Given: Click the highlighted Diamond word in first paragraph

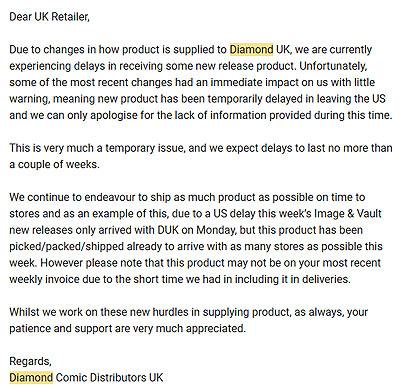Looking at the screenshot, I should point(251,50).
